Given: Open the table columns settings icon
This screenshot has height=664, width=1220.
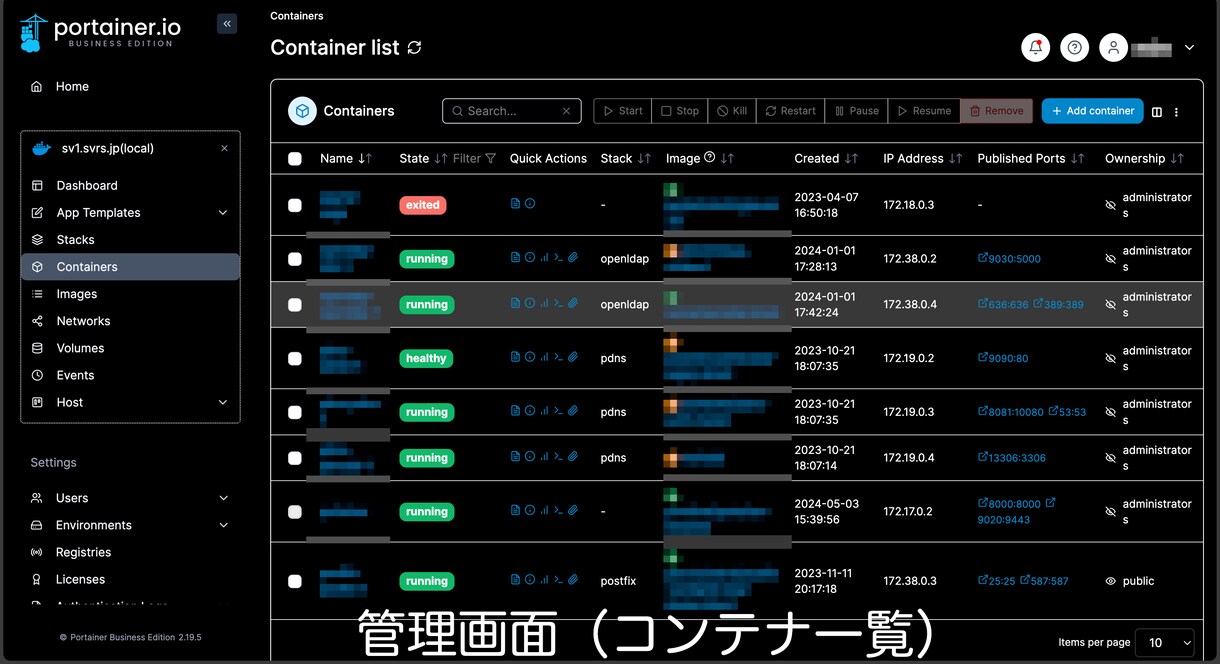Looking at the screenshot, I should point(1157,112).
